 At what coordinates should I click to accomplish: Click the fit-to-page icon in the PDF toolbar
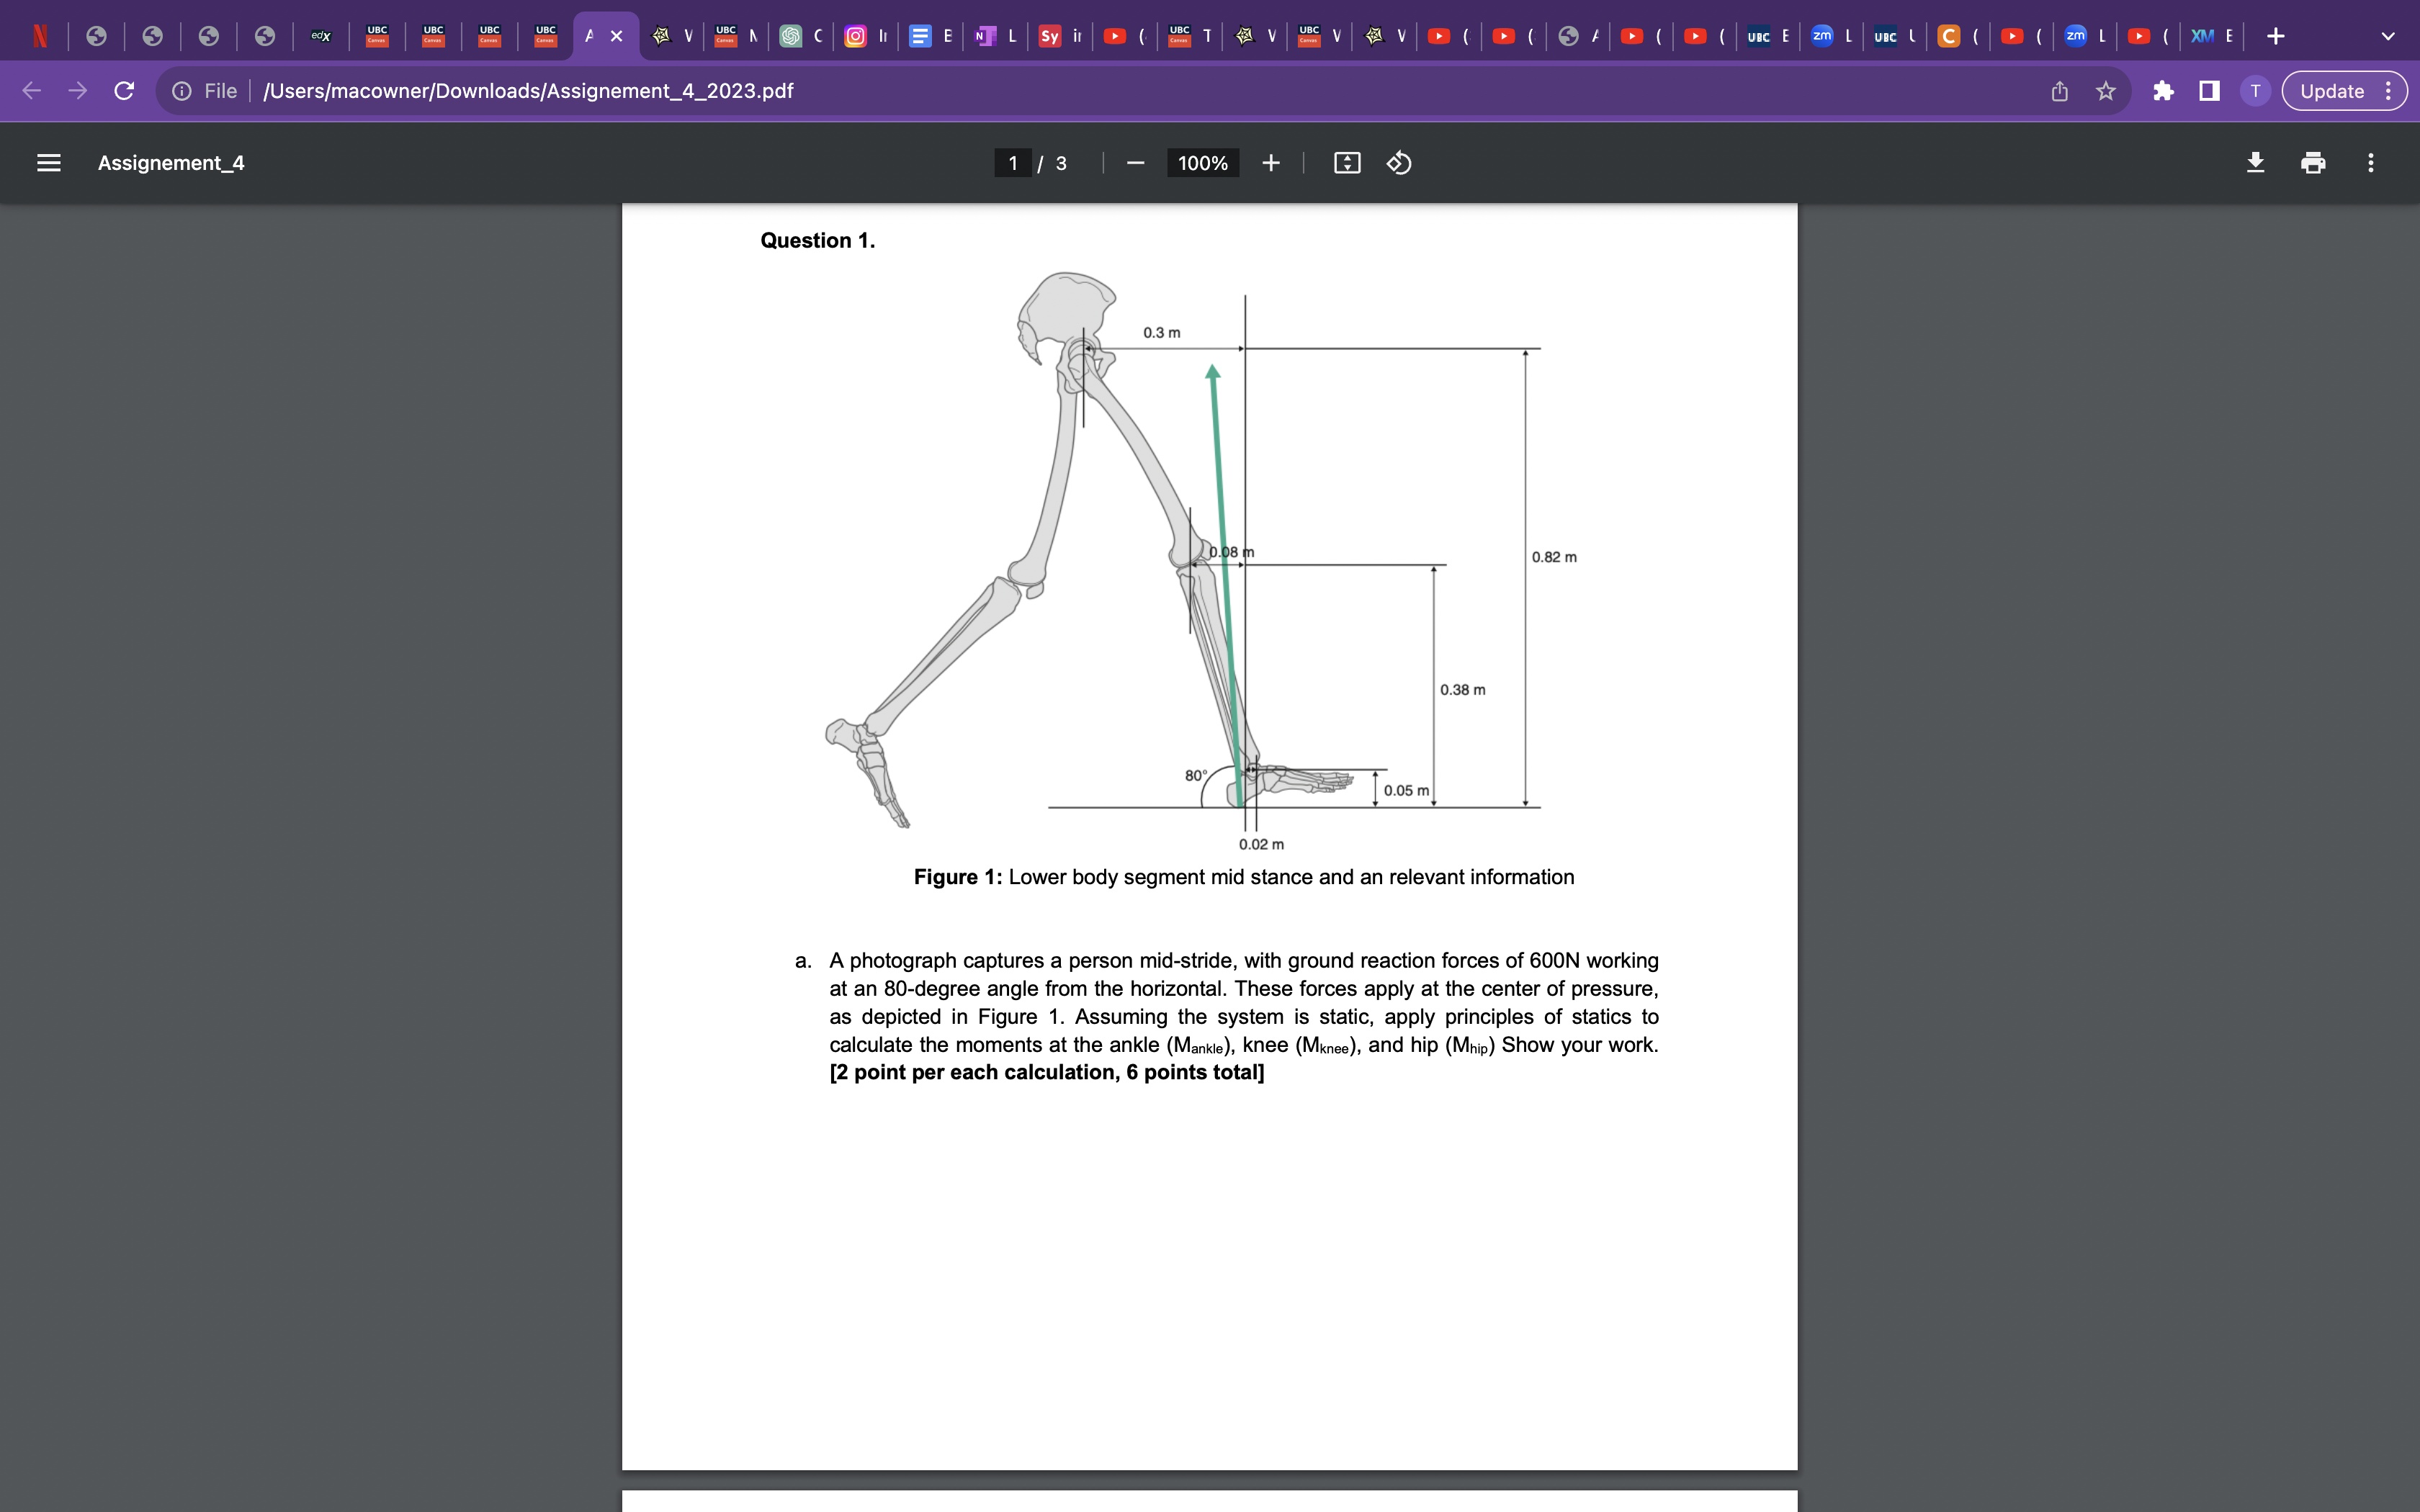tap(1346, 162)
